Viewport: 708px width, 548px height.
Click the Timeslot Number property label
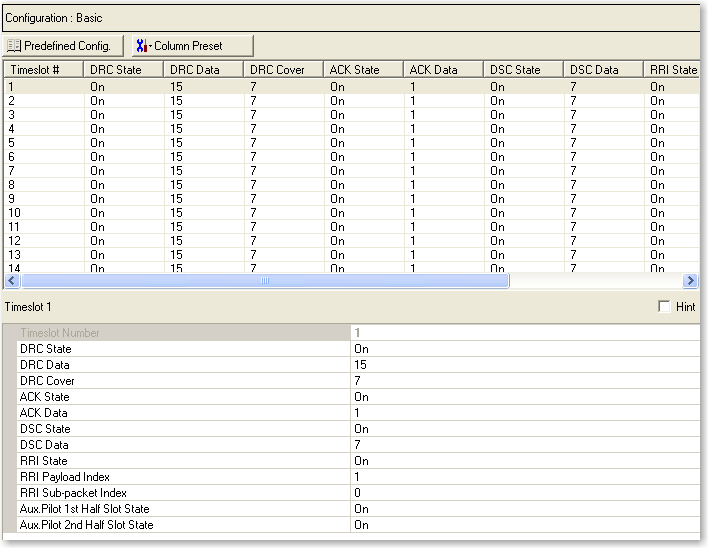(x=60, y=333)
